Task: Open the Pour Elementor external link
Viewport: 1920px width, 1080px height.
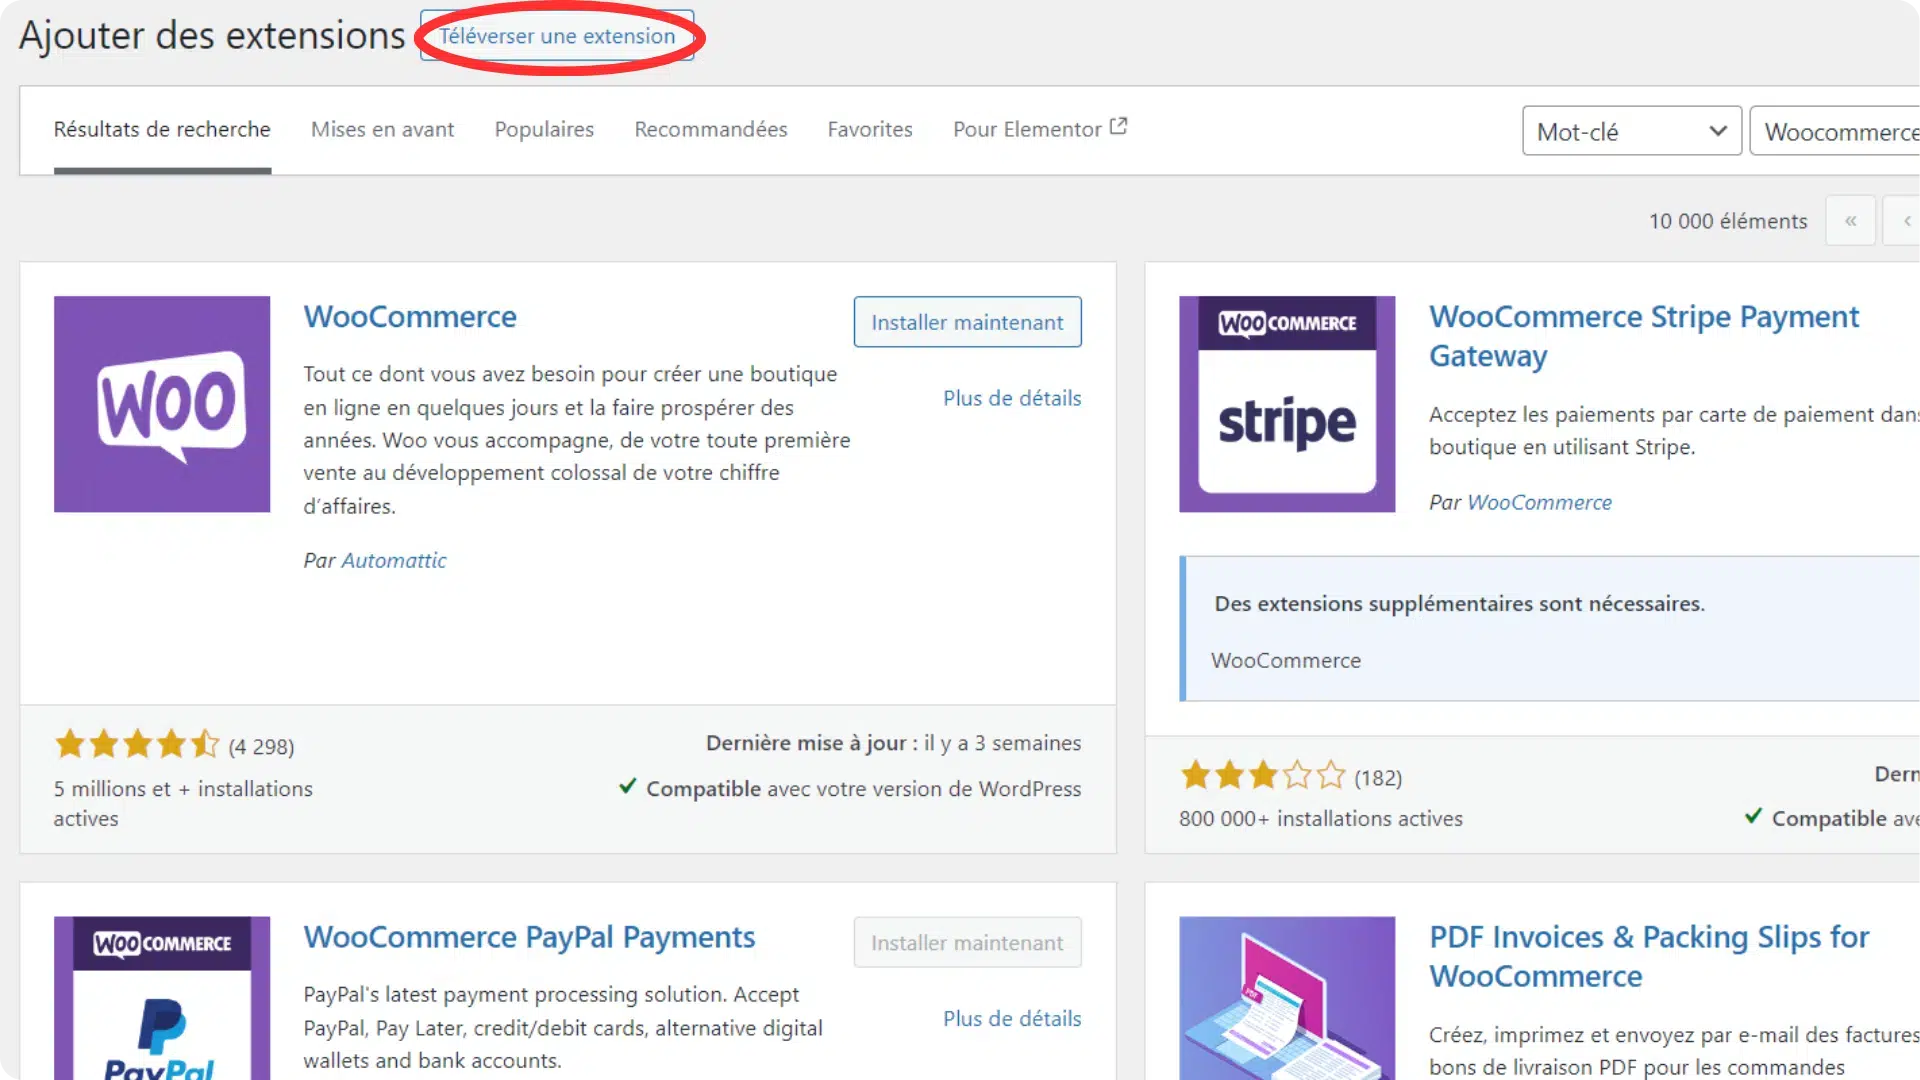Action: [x=1040, y=129]
